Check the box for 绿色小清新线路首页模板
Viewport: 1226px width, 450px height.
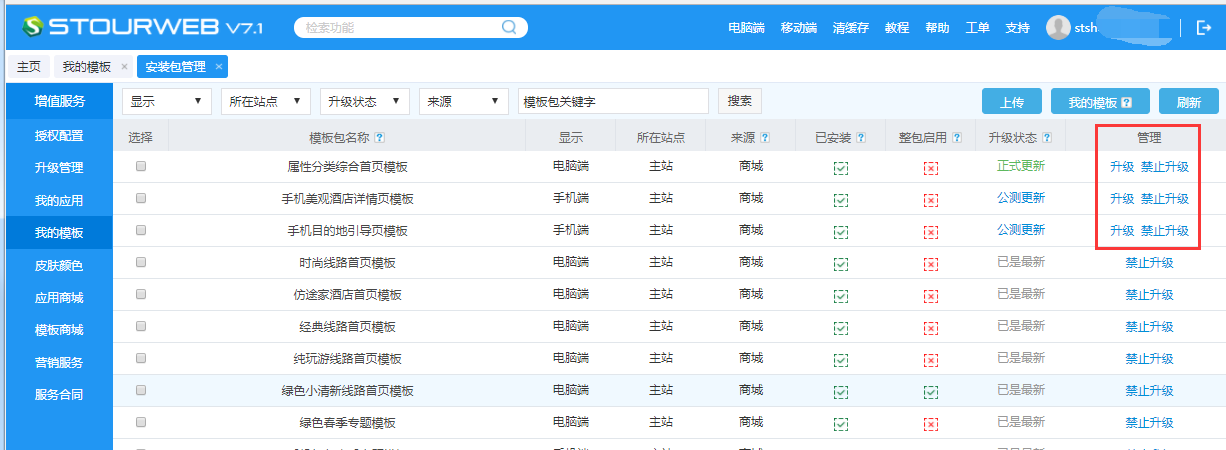(141, 390)
